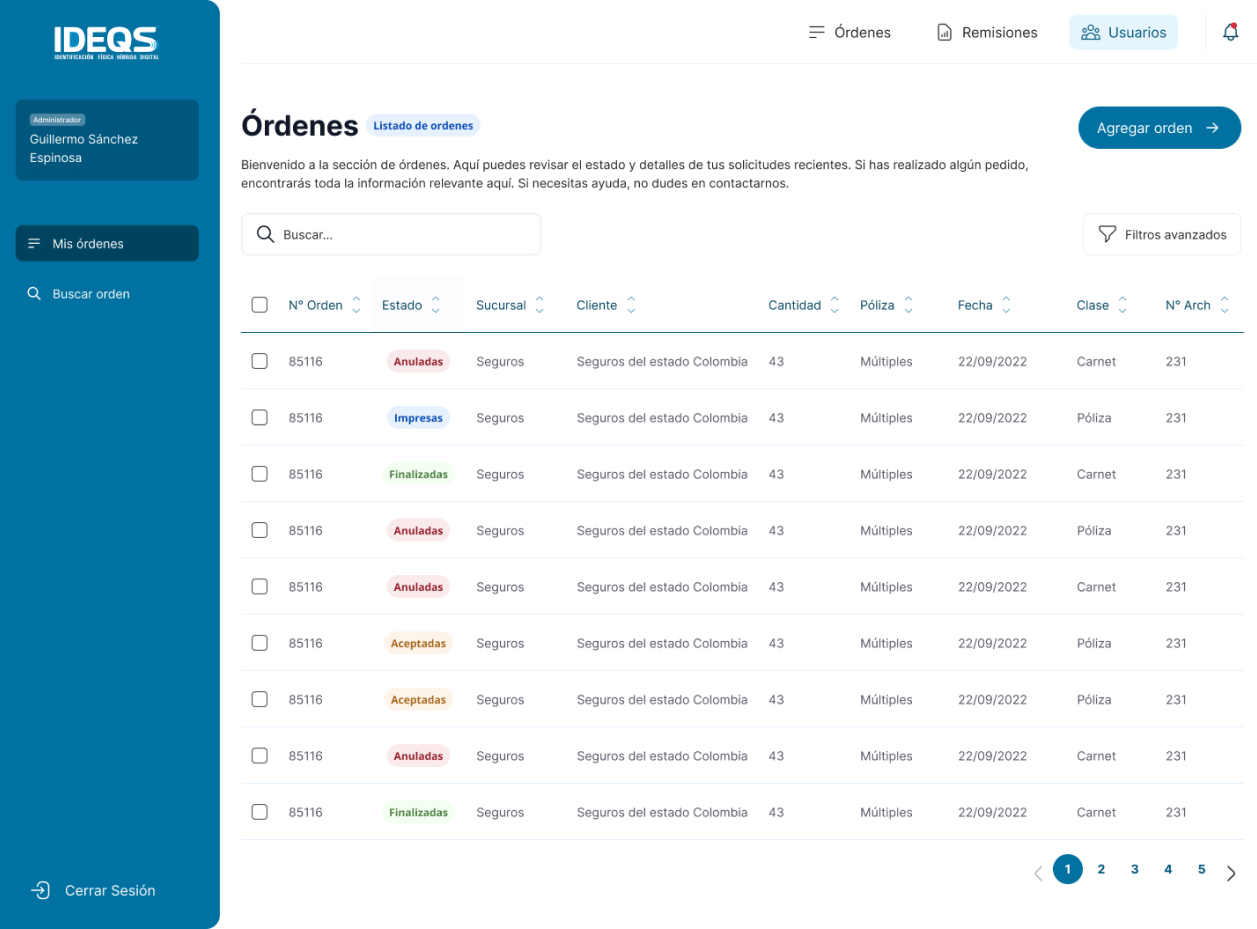Screen dimensions: 1257x929
Task: Sort table by Estado column
Action: (435, 305)
